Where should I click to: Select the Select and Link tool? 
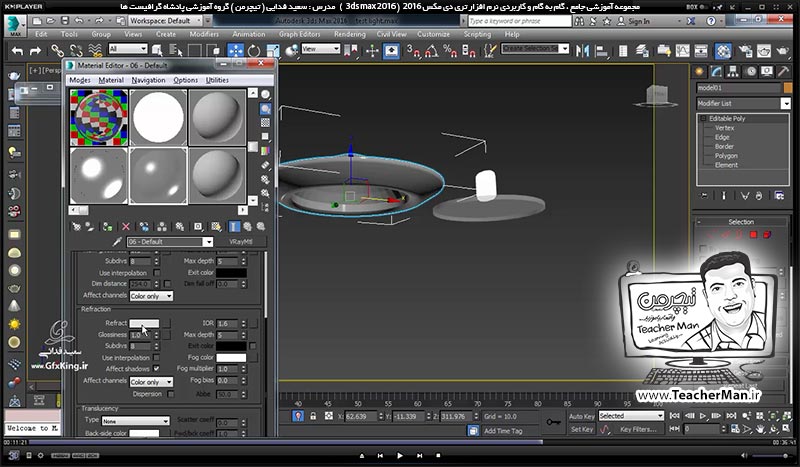pos(57,51)
